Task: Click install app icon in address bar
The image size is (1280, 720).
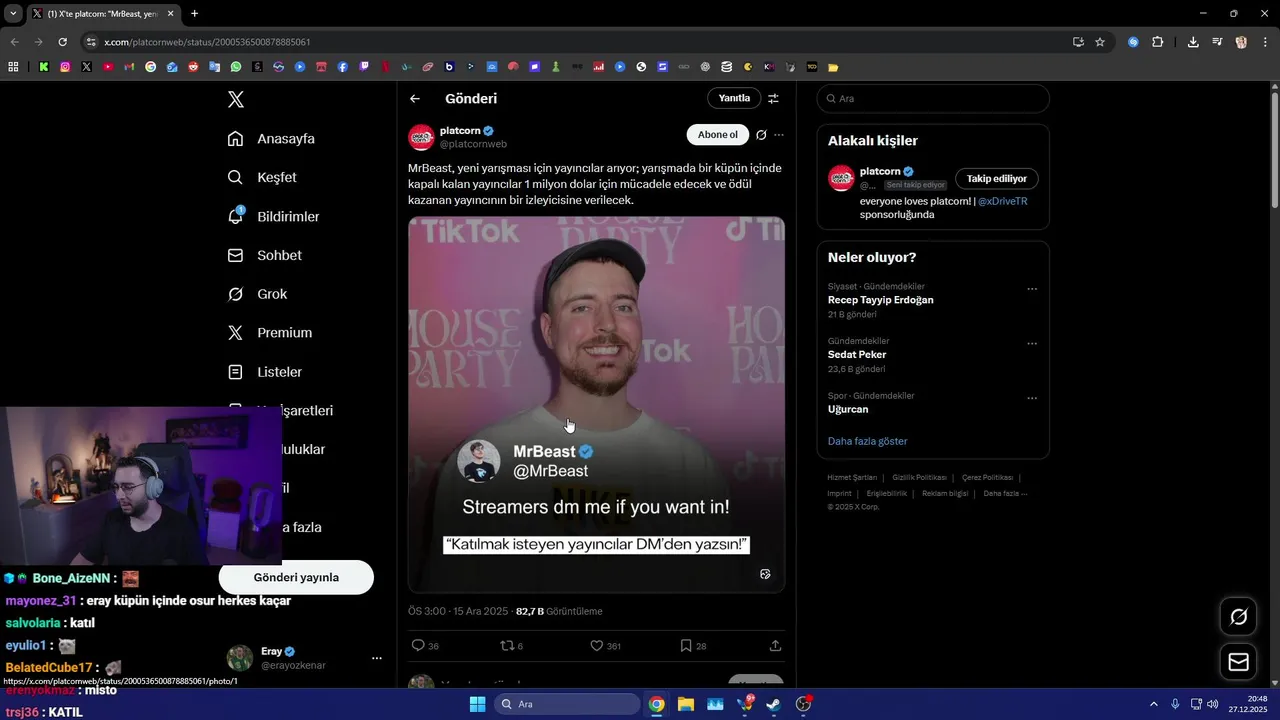Action: (1078, 42)
